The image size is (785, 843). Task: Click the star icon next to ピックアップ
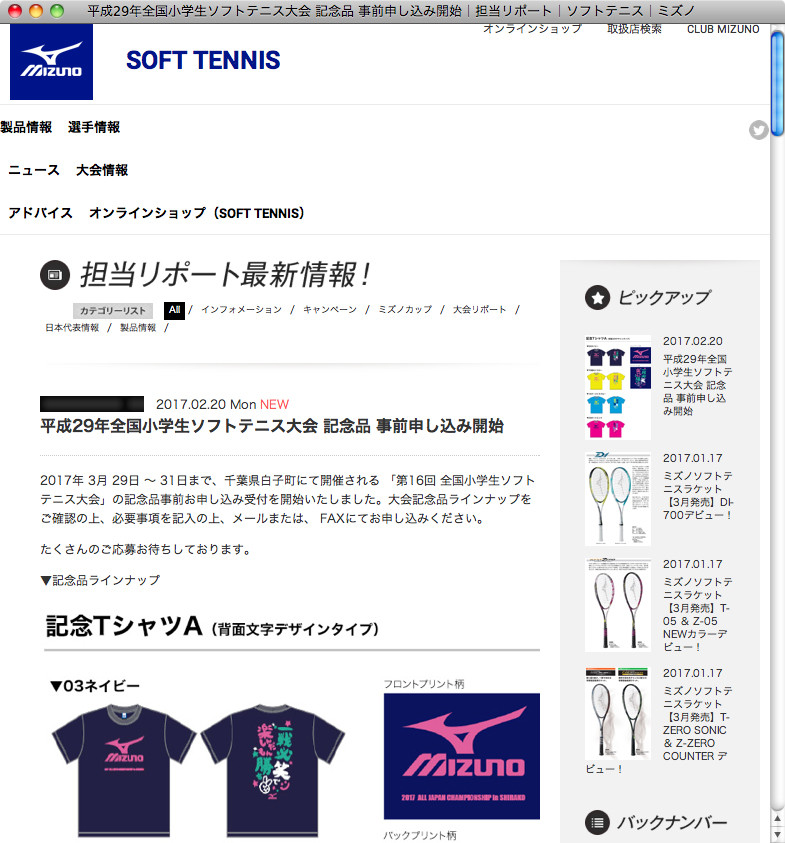coord(597,297)
